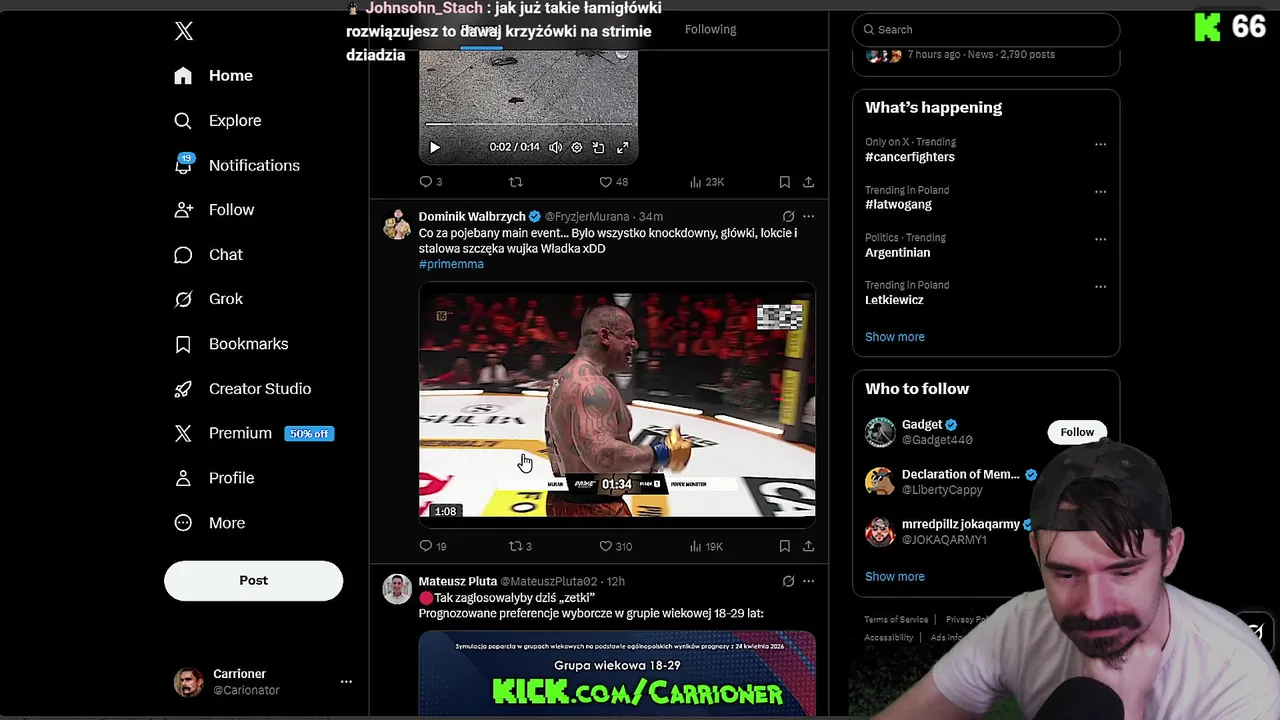Follow the Gadget account

click(x=1077, y=432)
